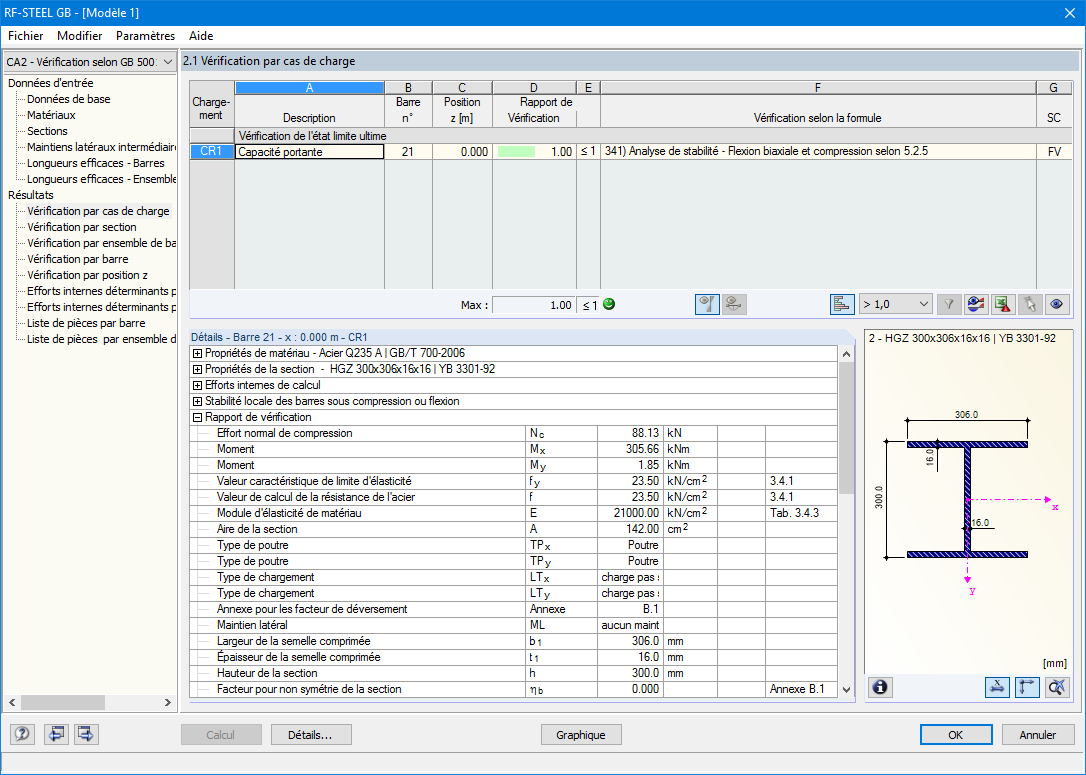Go to the next table icon

coord(86,733)
